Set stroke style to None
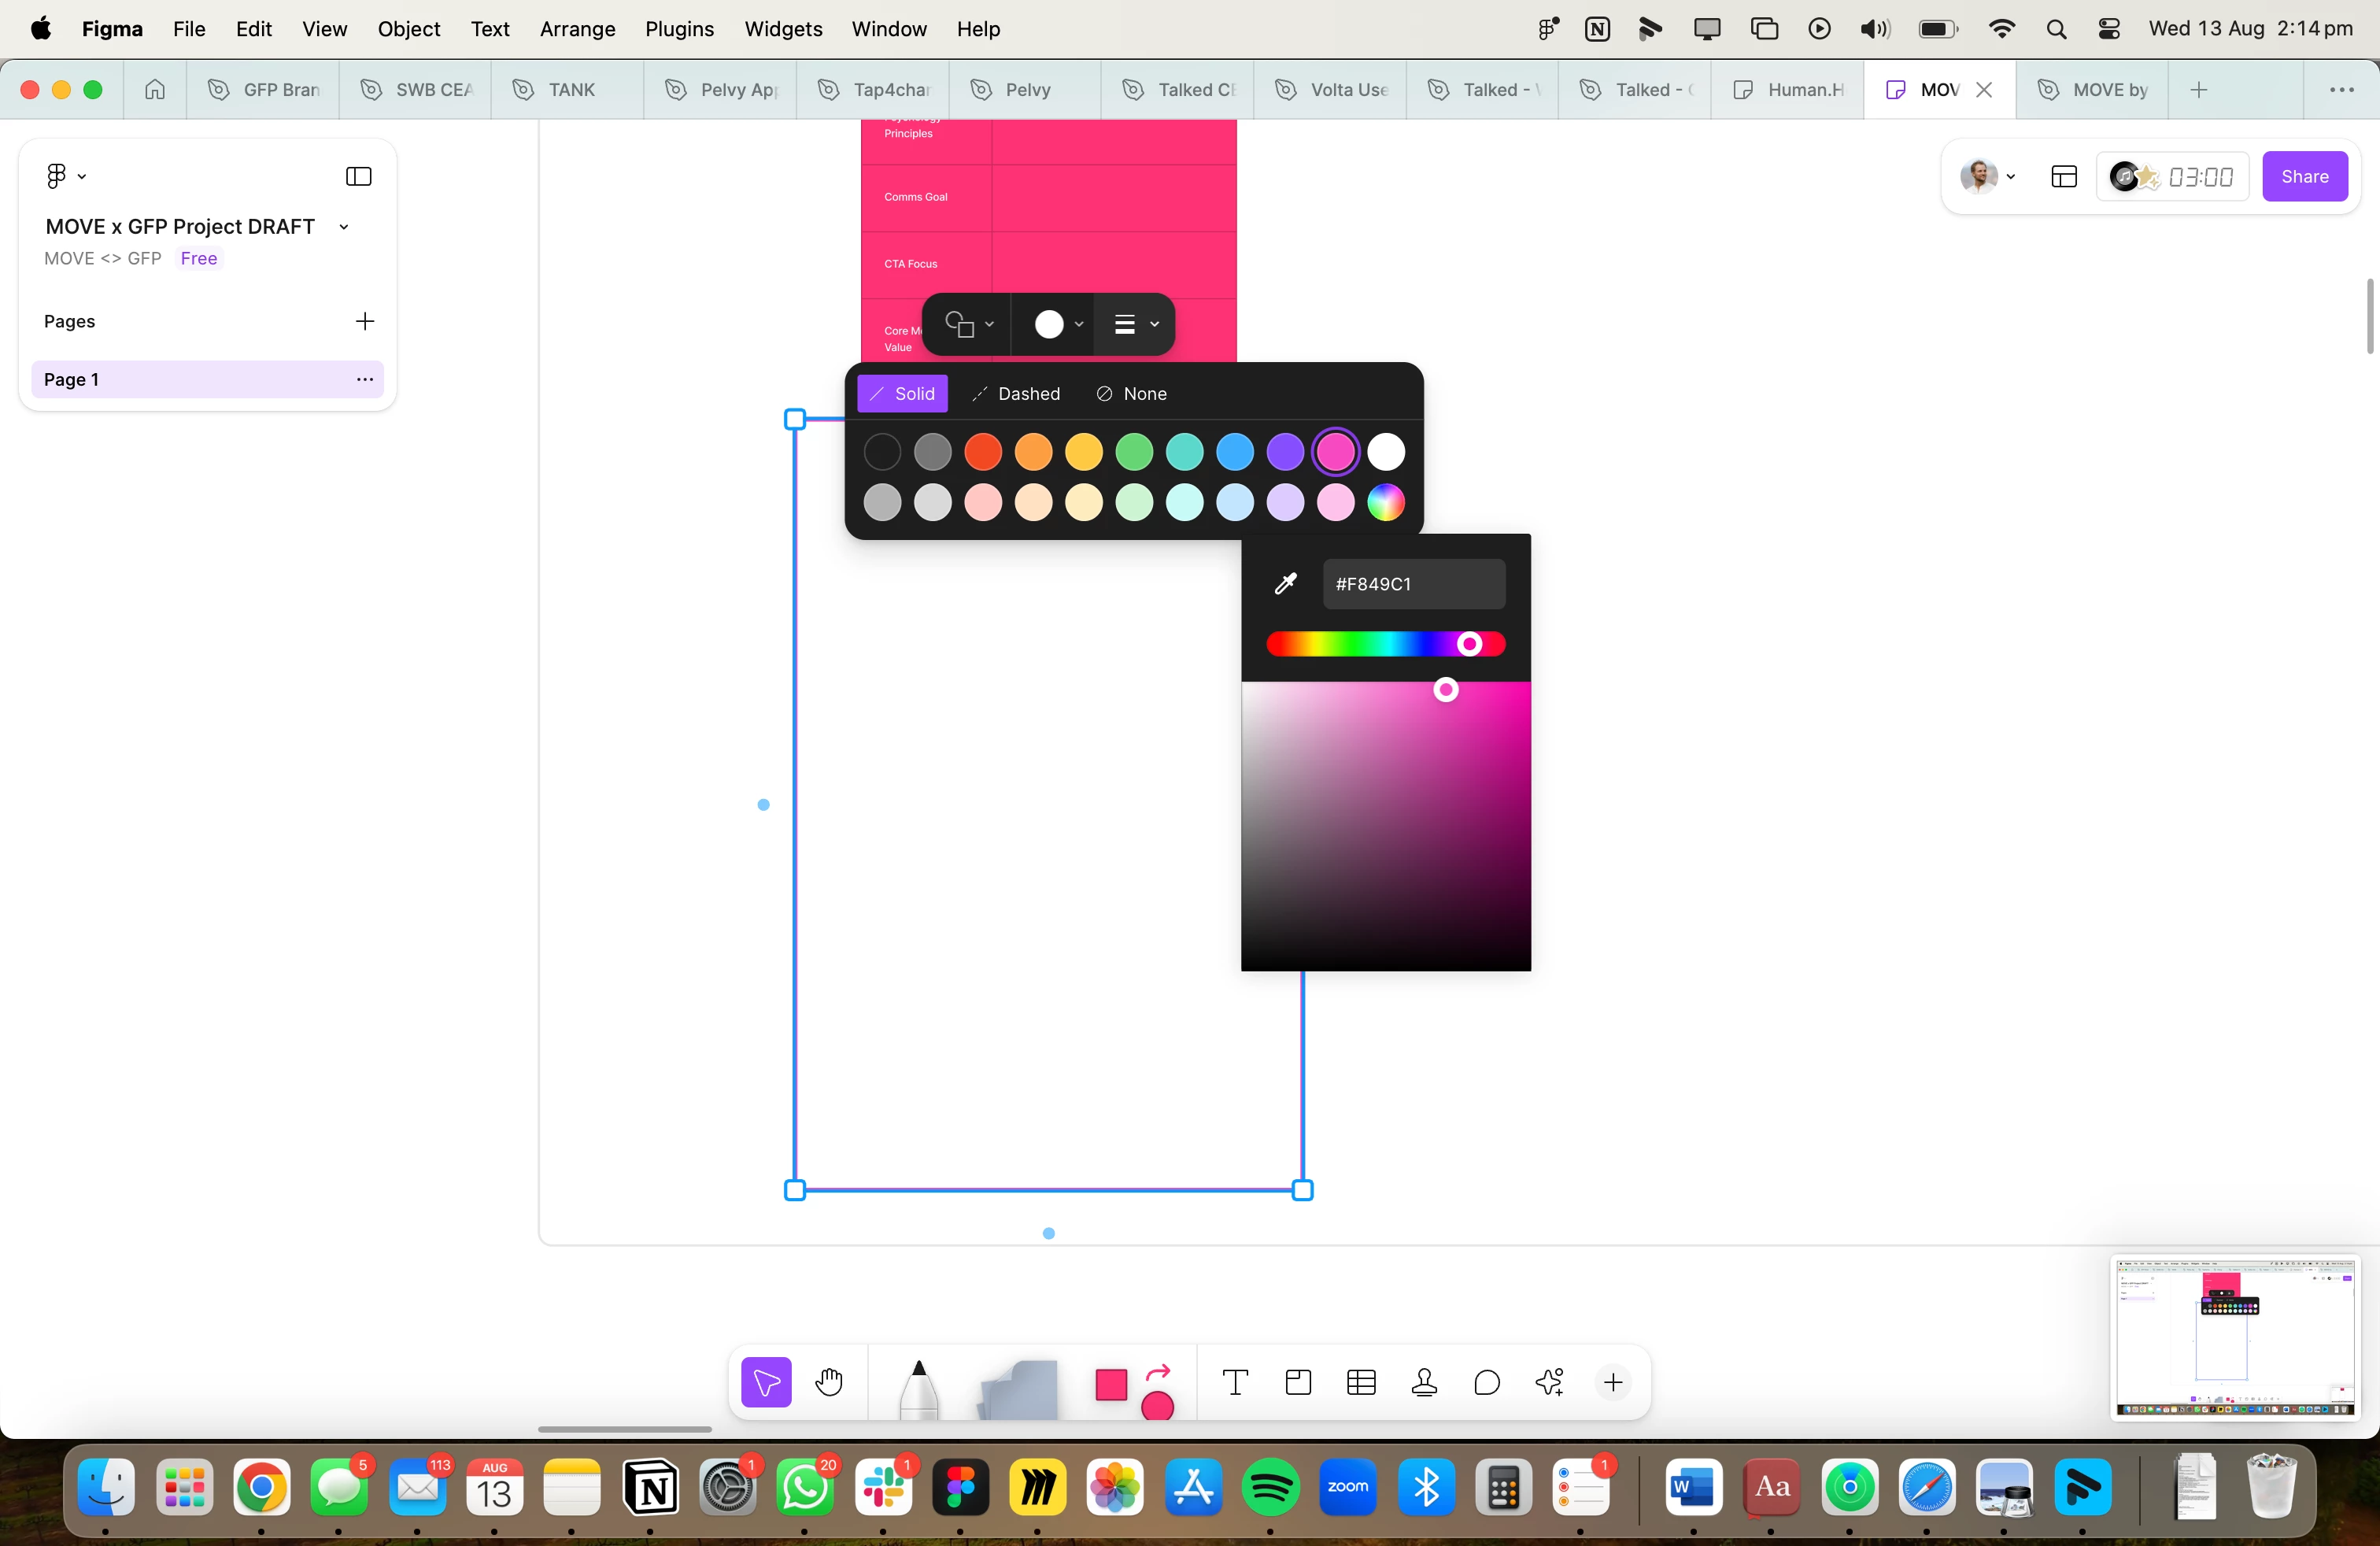Image resolution: width=2380 pixels, height=1546 pixels. point(1131,393)
